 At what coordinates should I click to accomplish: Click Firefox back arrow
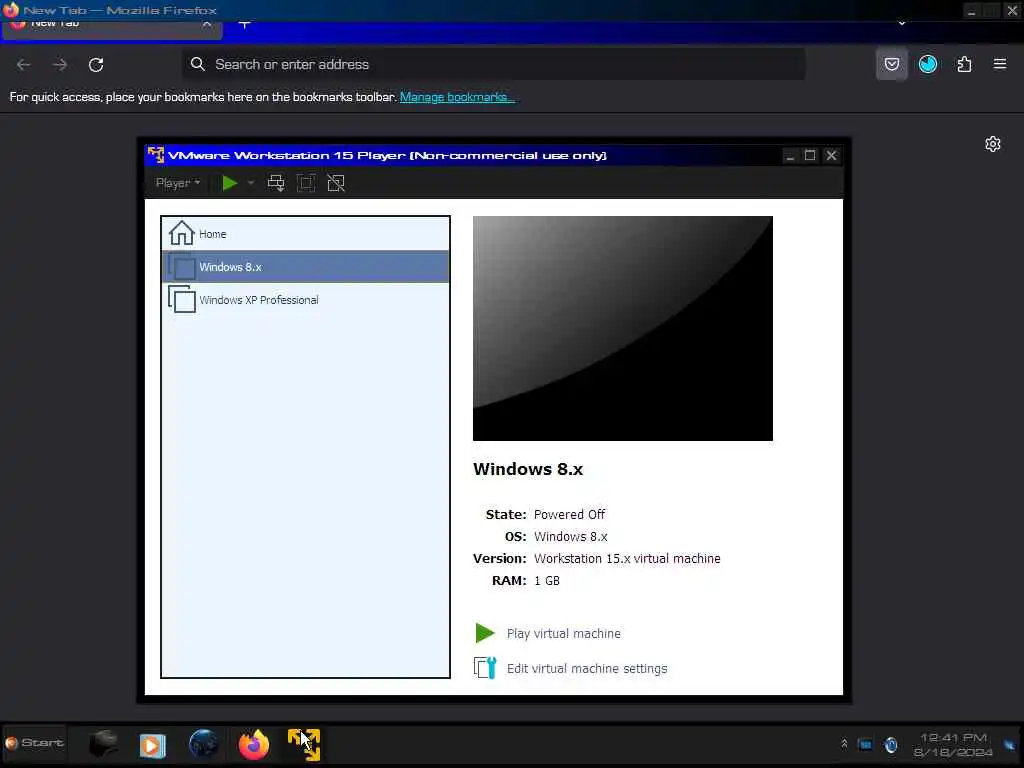(x=24, y=65)
